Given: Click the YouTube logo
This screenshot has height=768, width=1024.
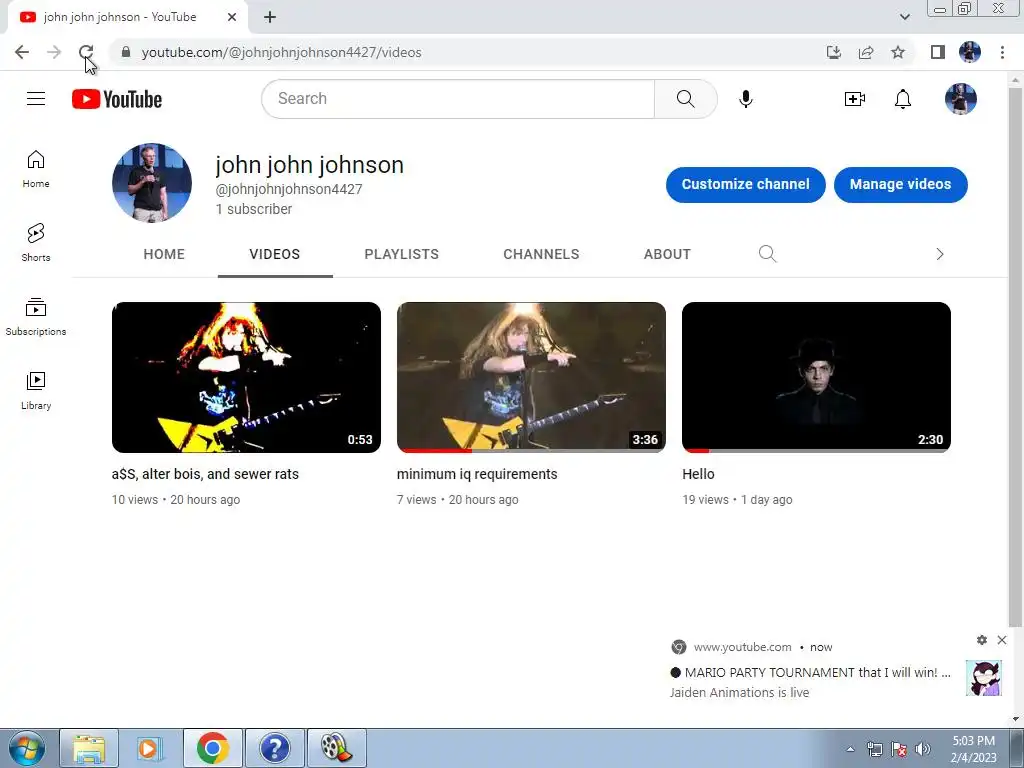Looking at the screenshot, I should click(x=117, y=99).
